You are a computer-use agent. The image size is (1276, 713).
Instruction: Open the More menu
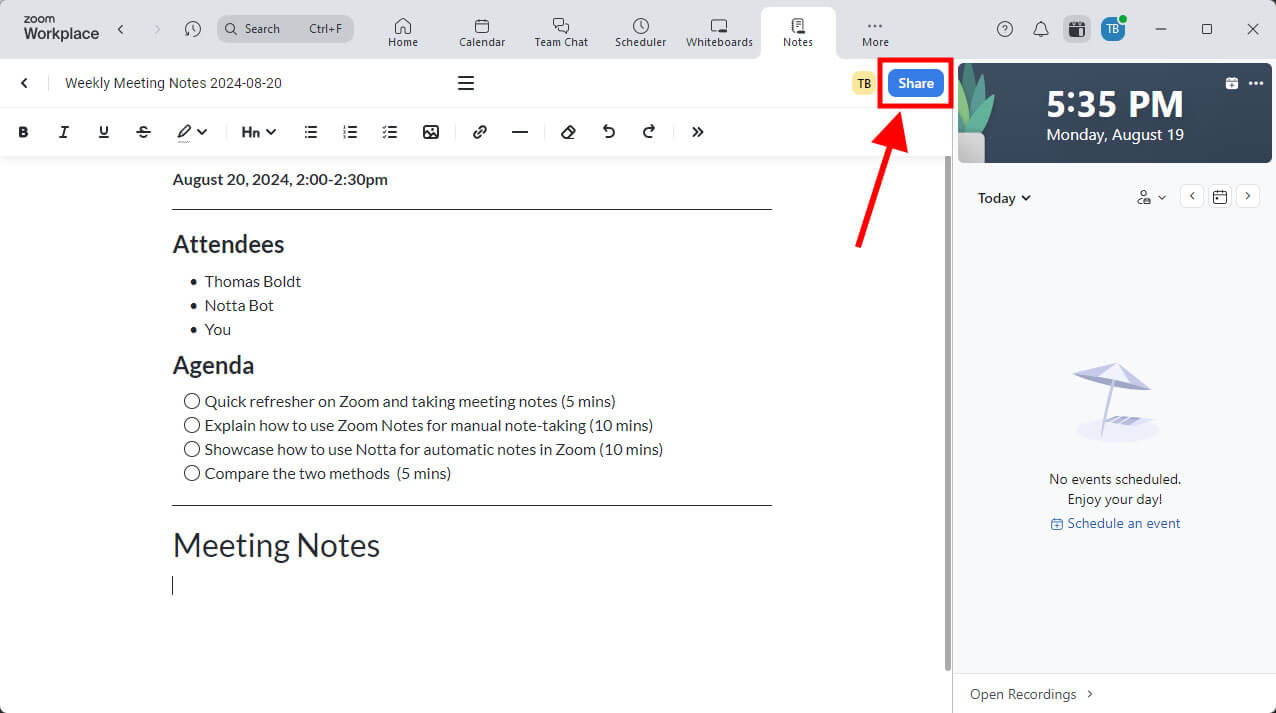coord(875,32)
